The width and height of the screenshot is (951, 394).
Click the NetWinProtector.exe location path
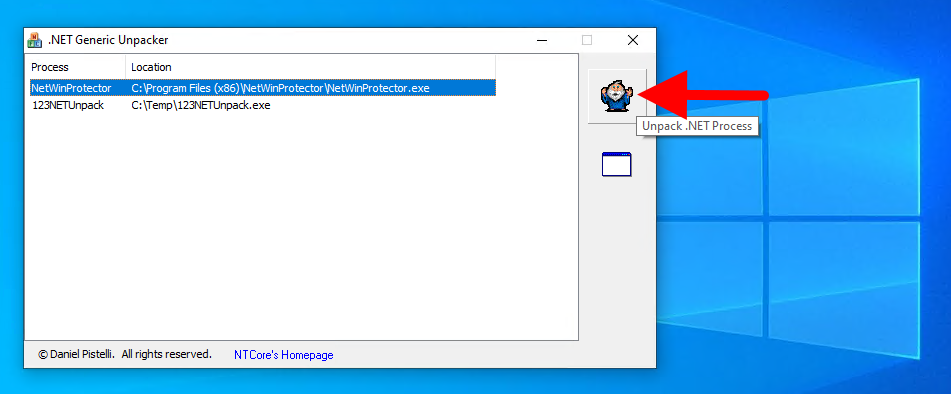point(280,88)
